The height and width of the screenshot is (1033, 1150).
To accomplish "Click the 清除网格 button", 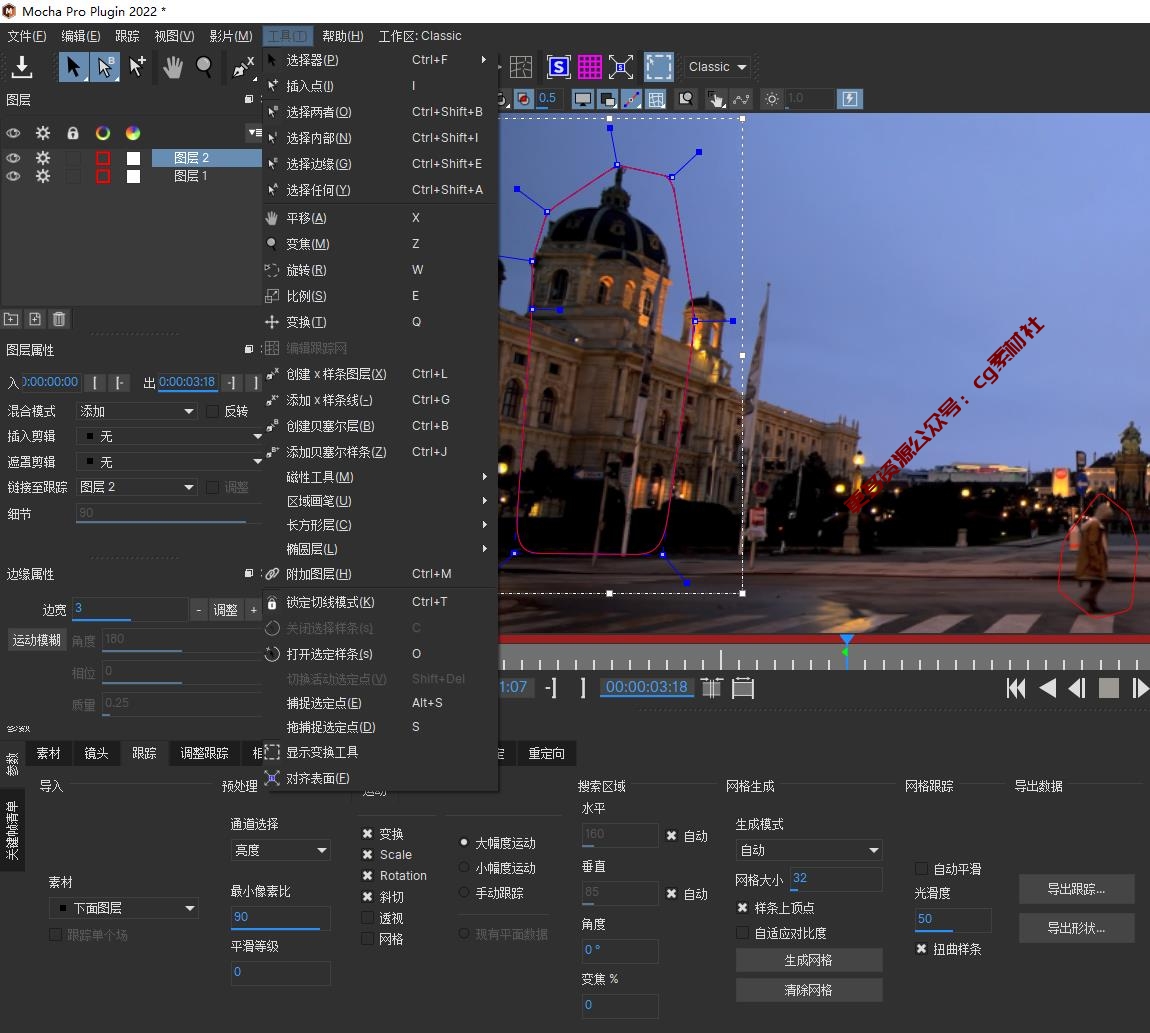I will [808, 990].
